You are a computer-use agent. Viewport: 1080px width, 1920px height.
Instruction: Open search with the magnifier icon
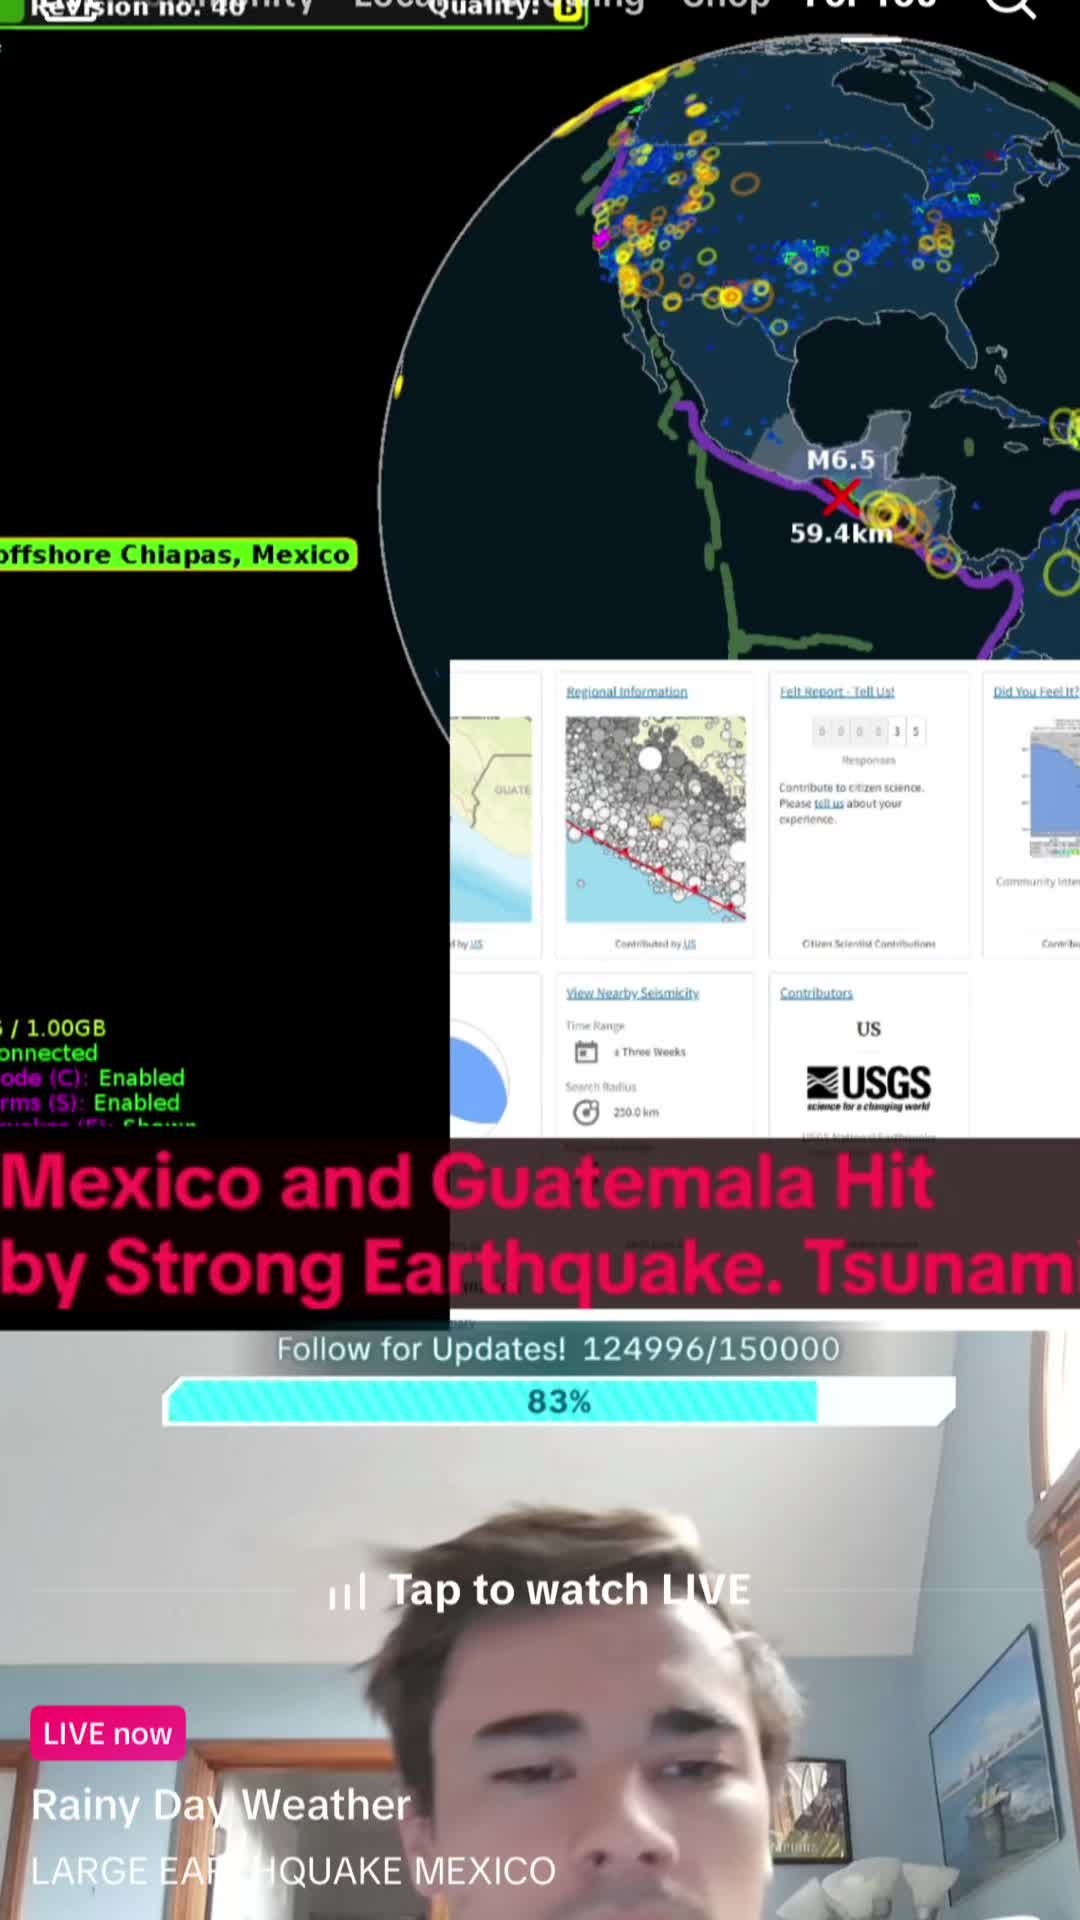coord(1010,6)
